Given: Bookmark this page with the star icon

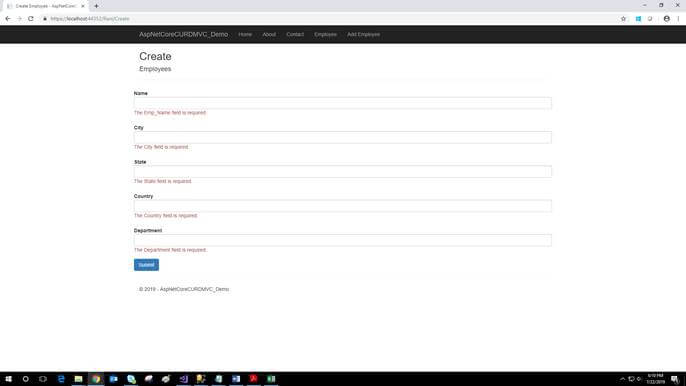Looking at the screenshot, I should tap(623, 19).
